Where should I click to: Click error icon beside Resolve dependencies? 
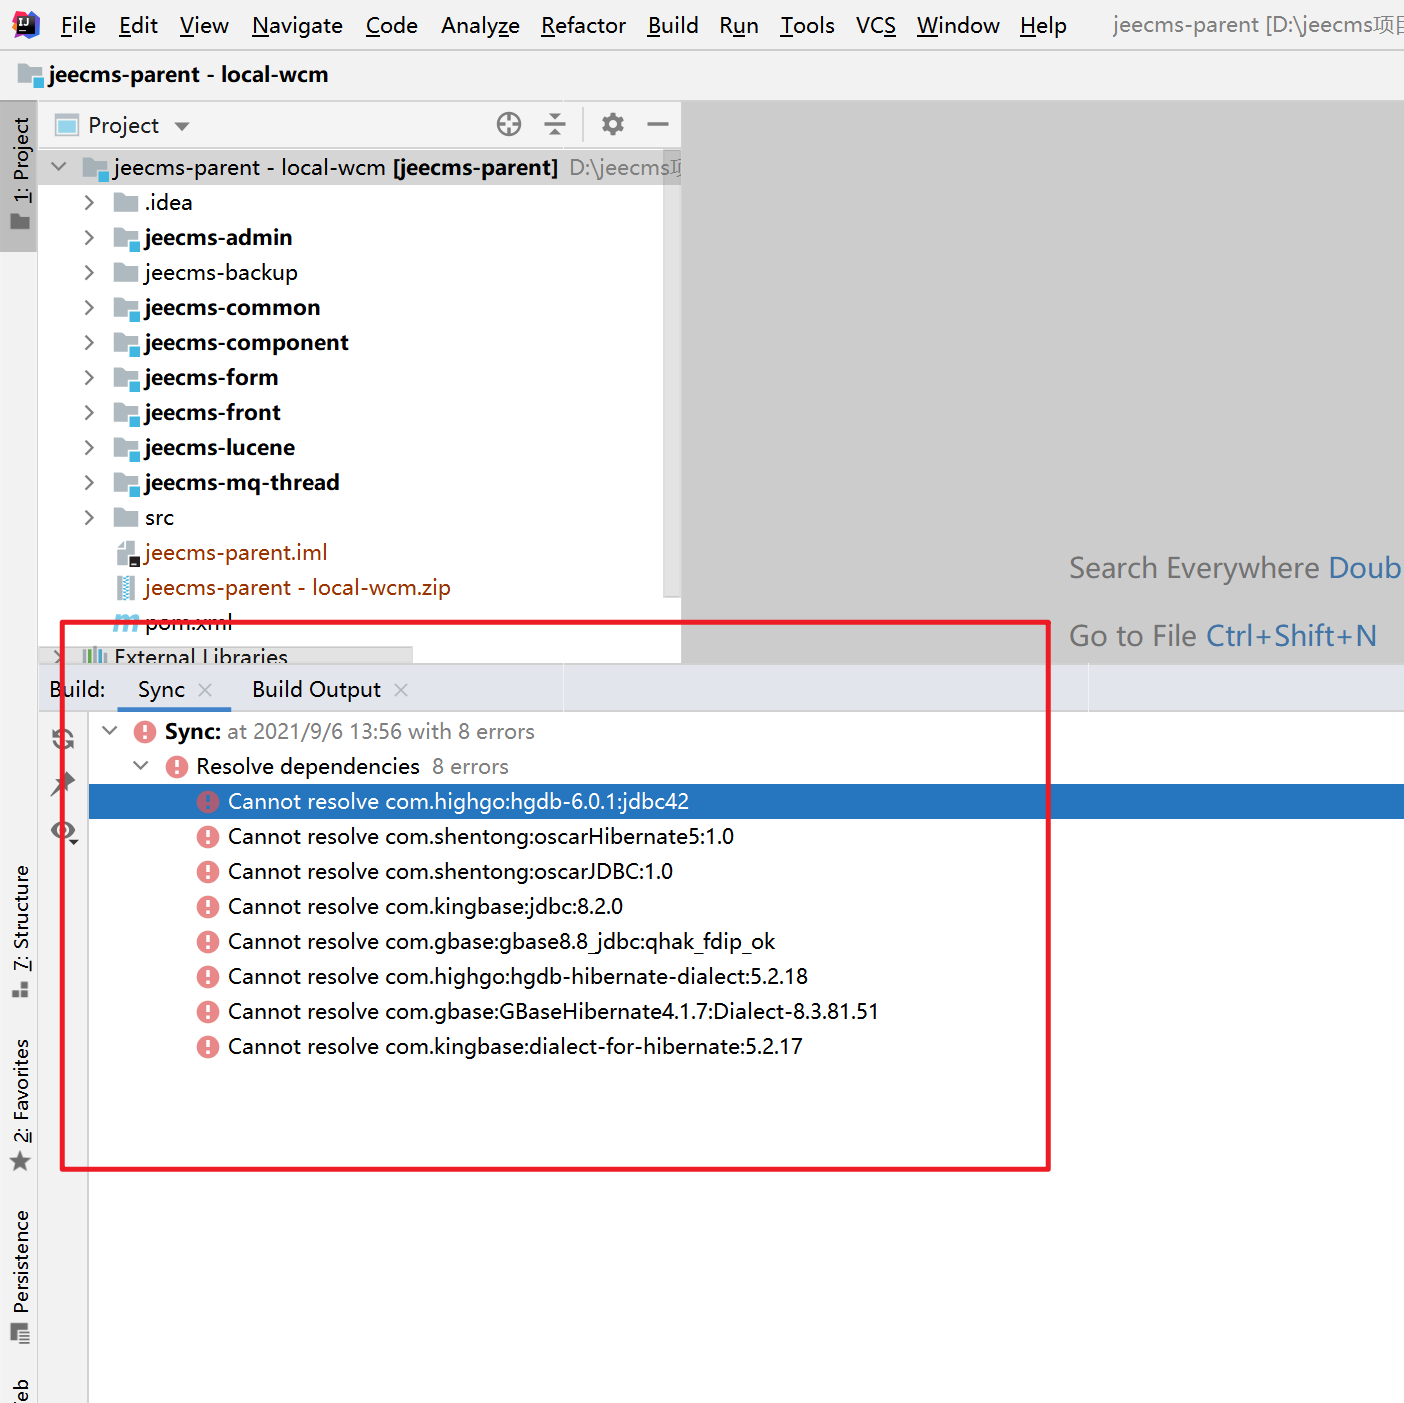pyautogui.click(x=177, y=767)
